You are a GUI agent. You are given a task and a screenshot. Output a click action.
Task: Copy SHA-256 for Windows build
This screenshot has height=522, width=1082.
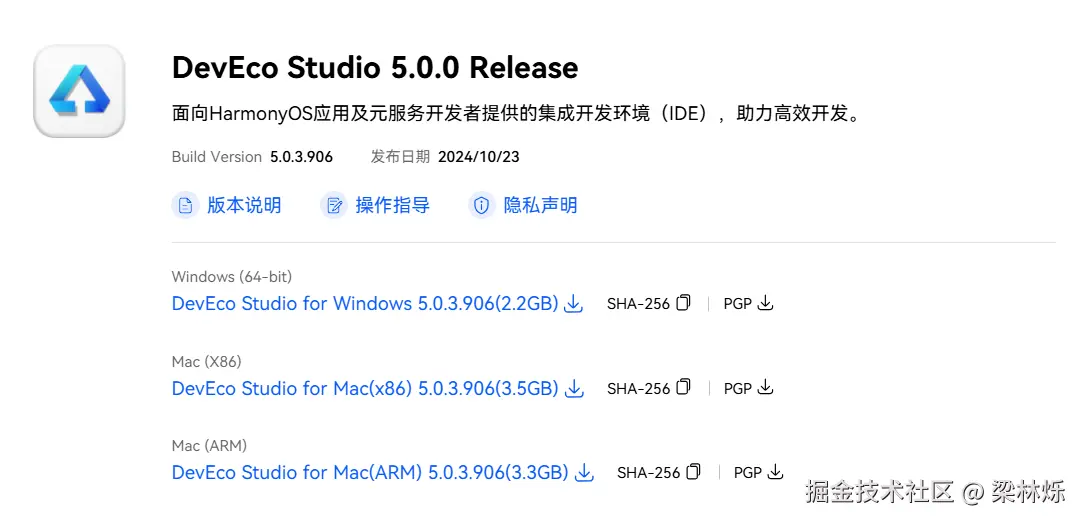coord(683,303)
